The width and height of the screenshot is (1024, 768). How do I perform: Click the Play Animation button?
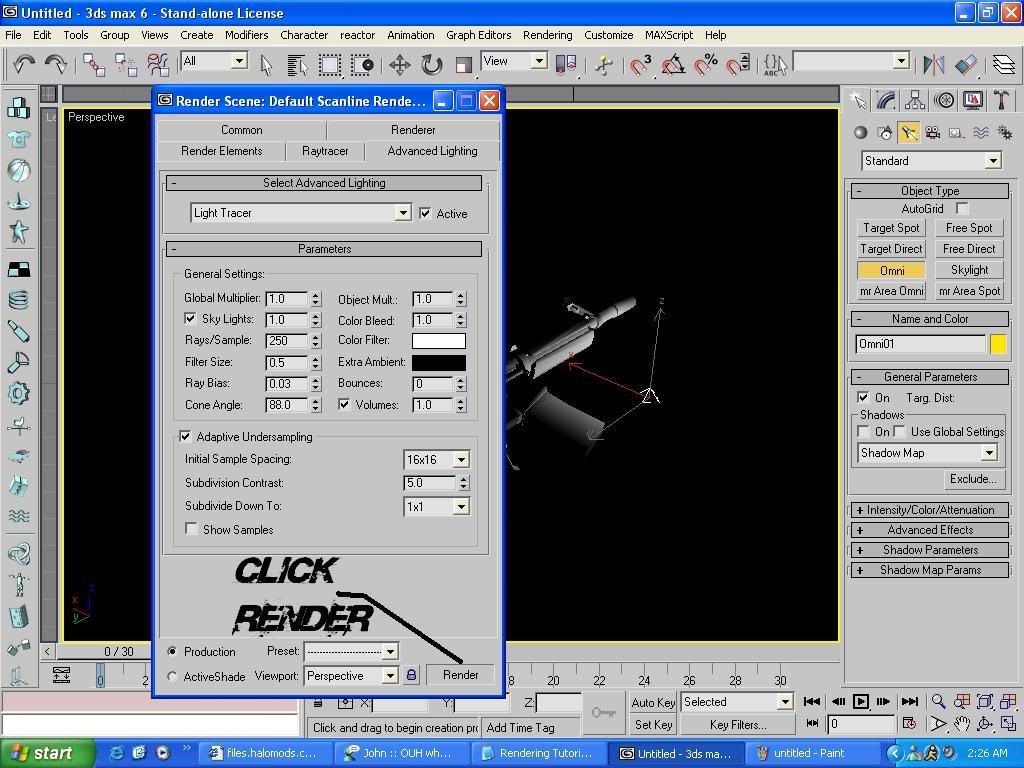[x=861, y=701]
